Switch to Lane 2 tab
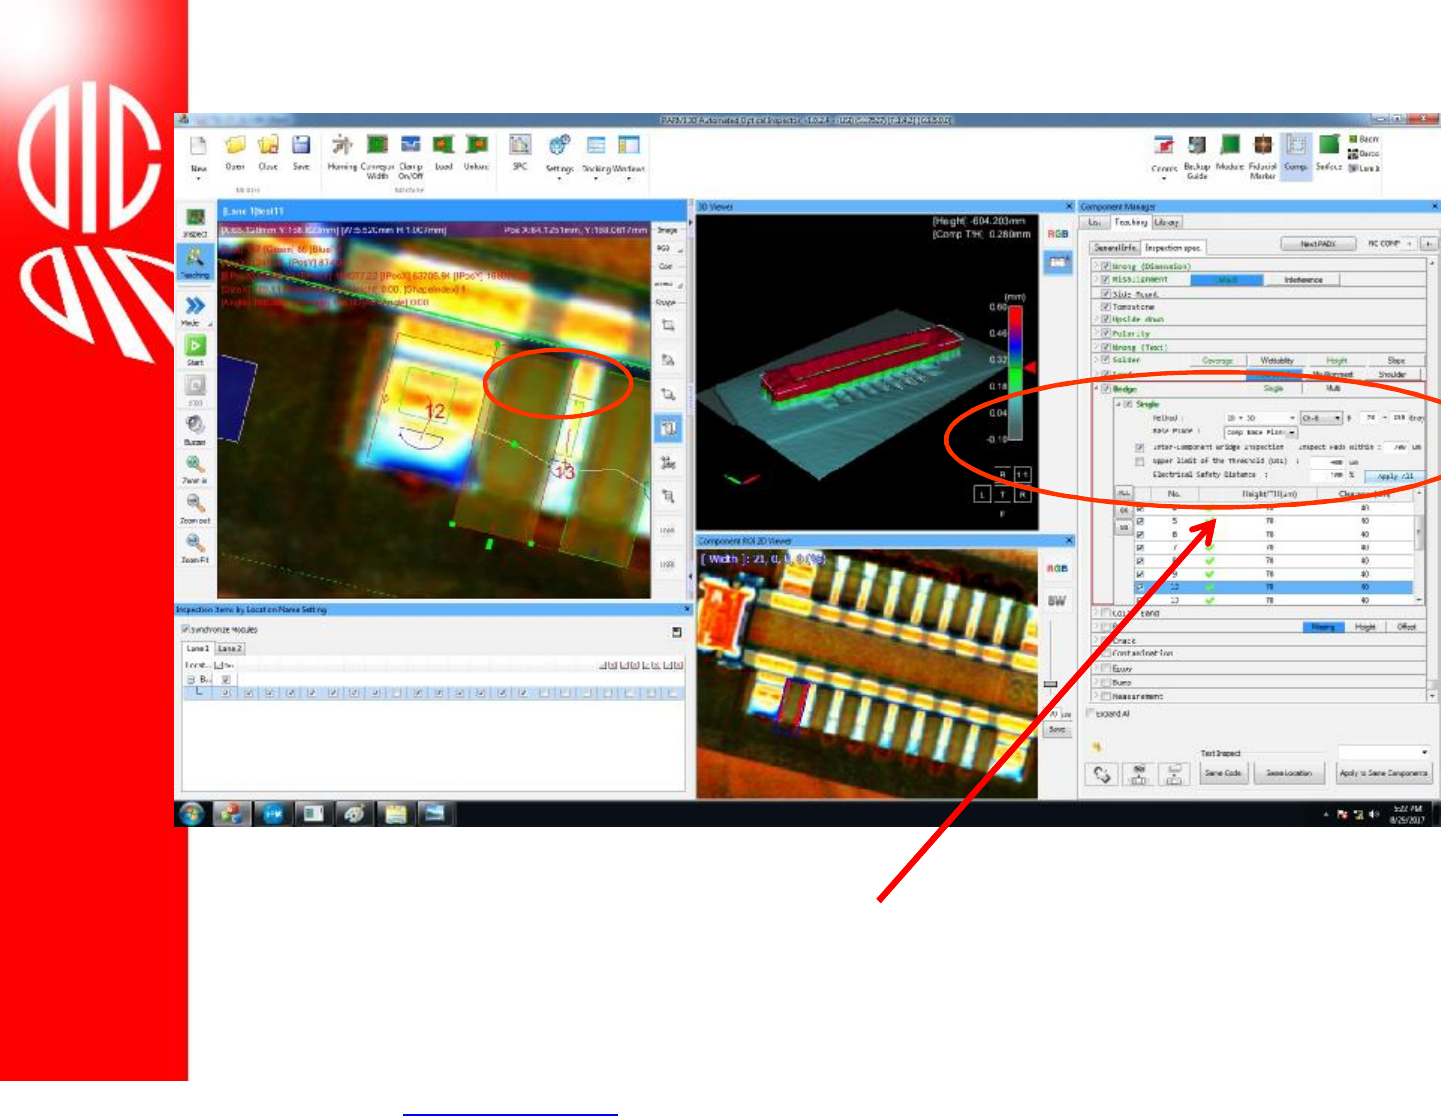 [229, 649]
